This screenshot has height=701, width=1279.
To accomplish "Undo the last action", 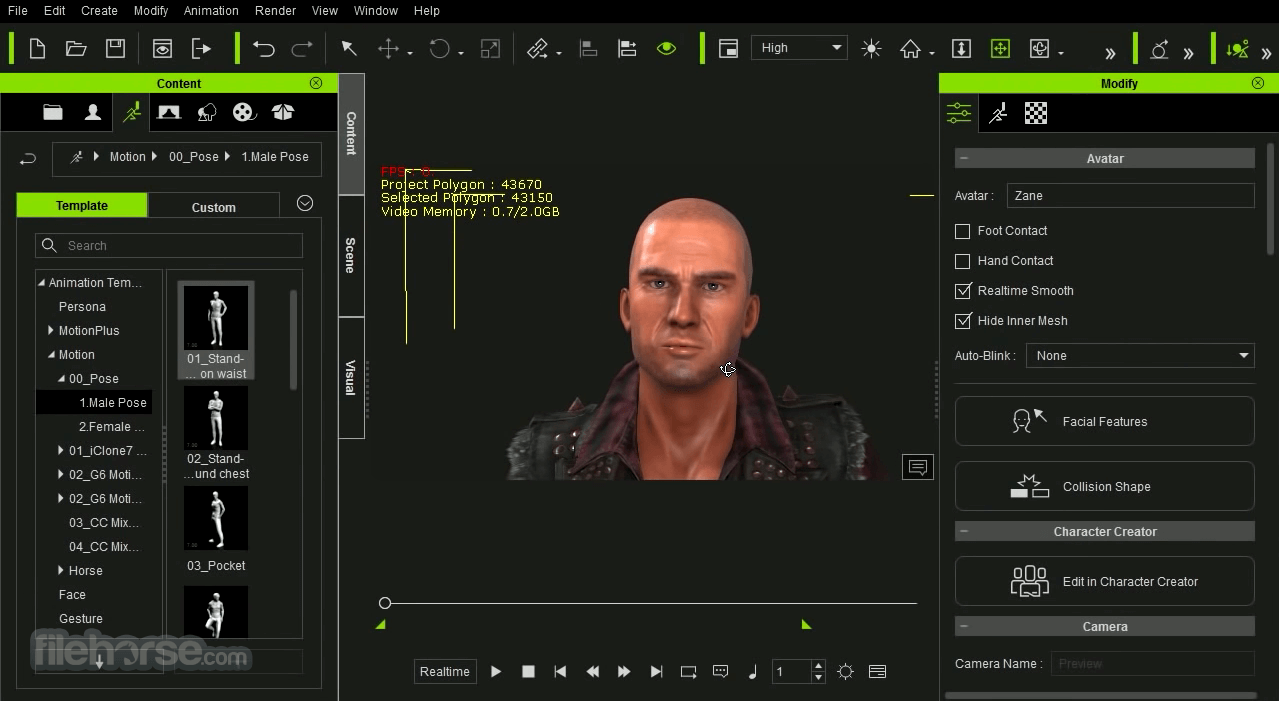I will click(264, 48).
